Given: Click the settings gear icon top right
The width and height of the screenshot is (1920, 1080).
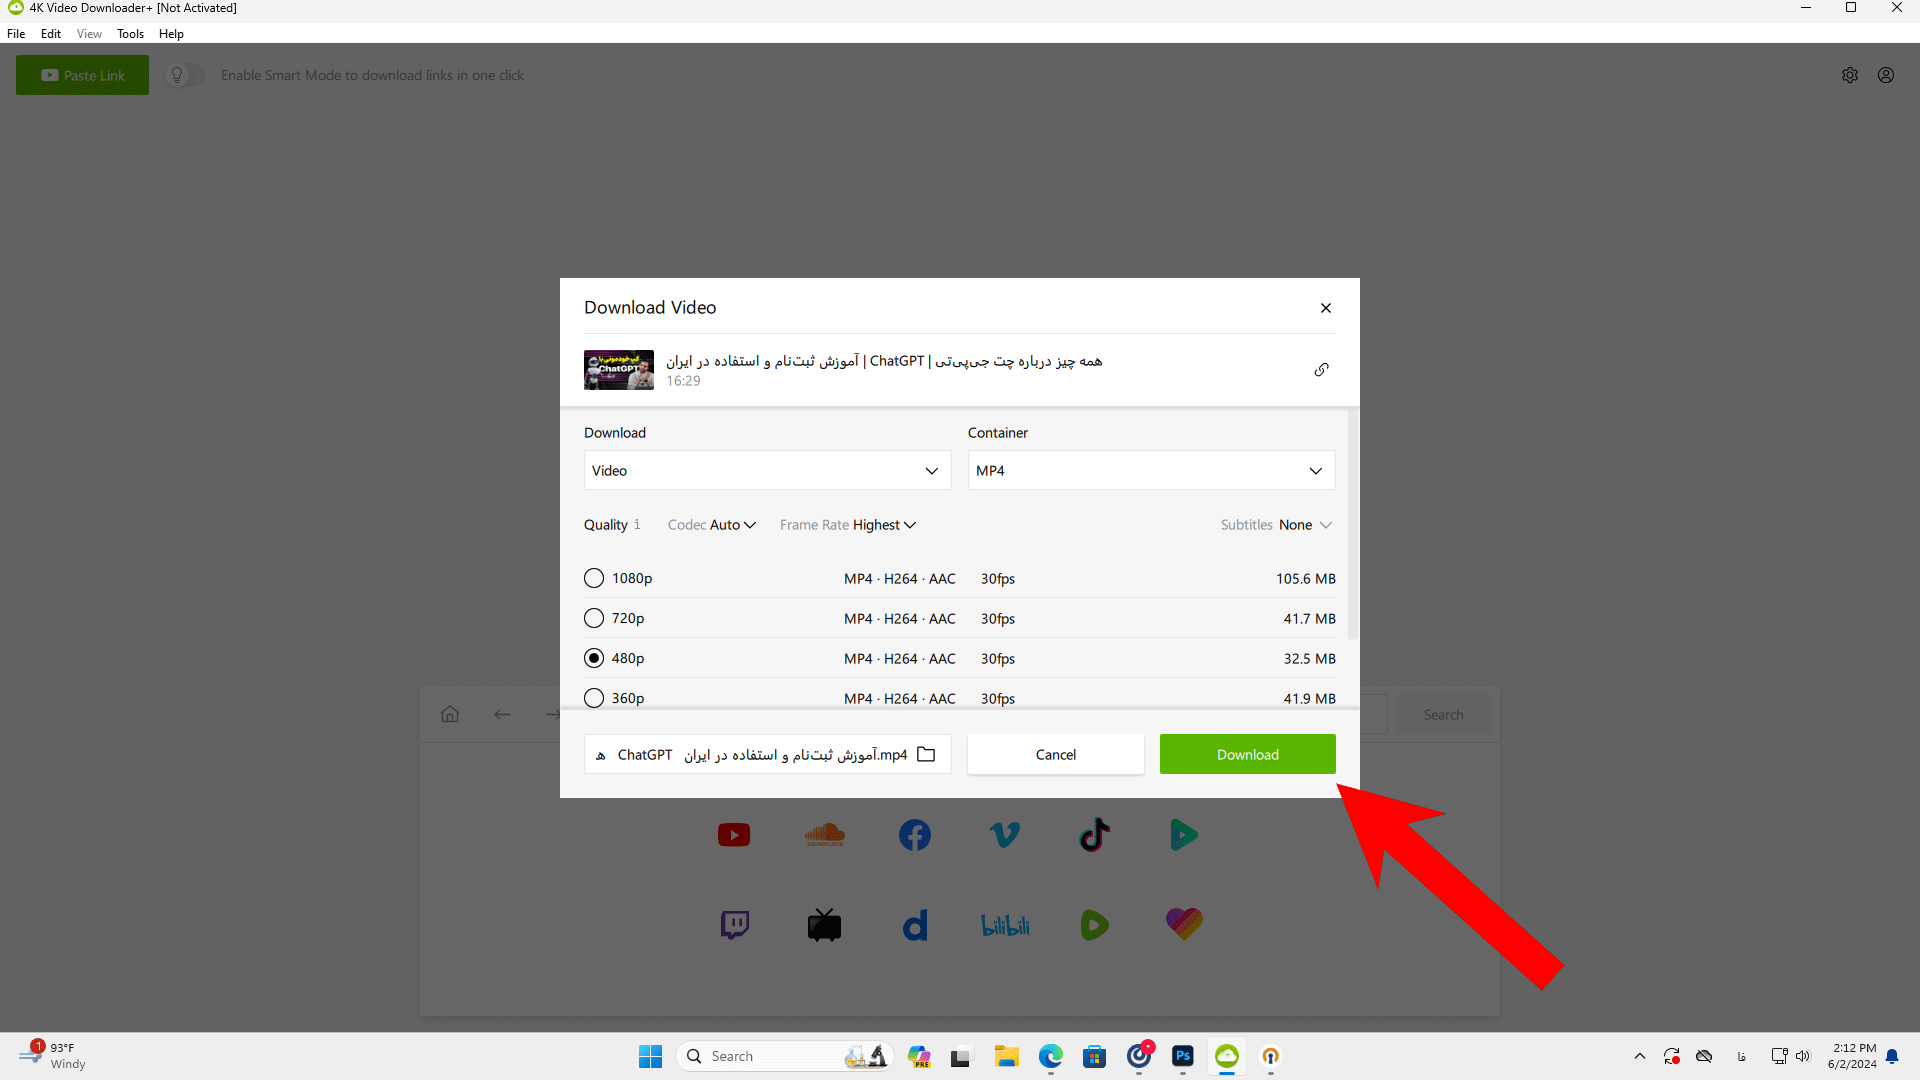Looking at the screenshot, I should [x=1850, y=74].
